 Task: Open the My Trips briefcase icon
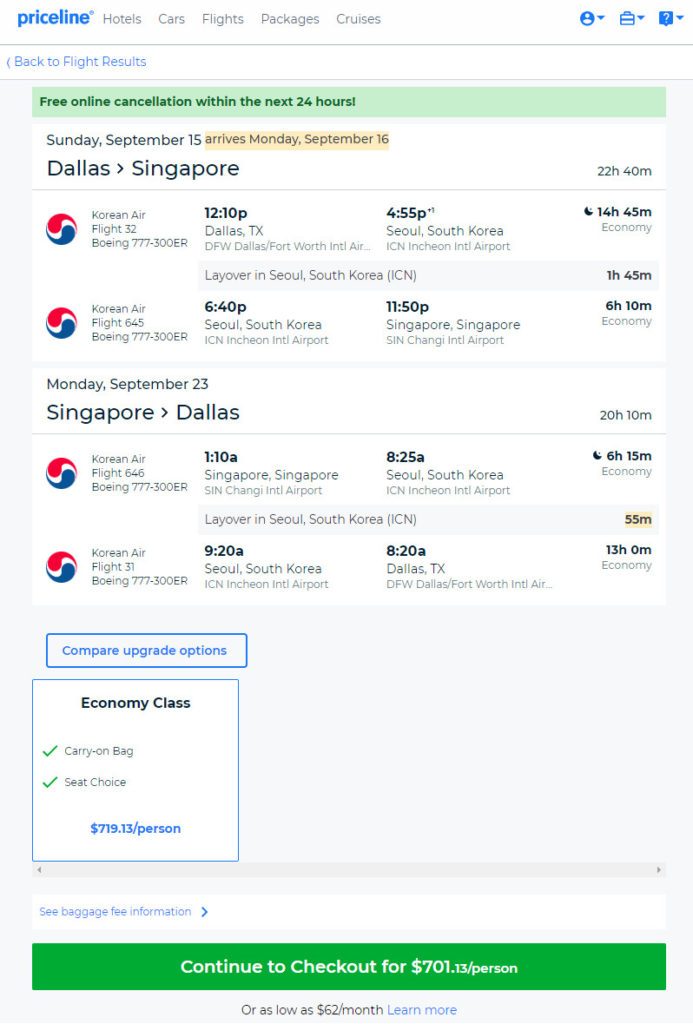(631, 18)
